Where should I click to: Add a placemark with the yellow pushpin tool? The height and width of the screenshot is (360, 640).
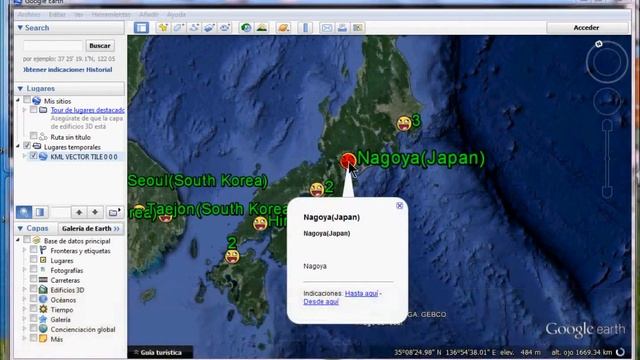[x=163, y=28]
